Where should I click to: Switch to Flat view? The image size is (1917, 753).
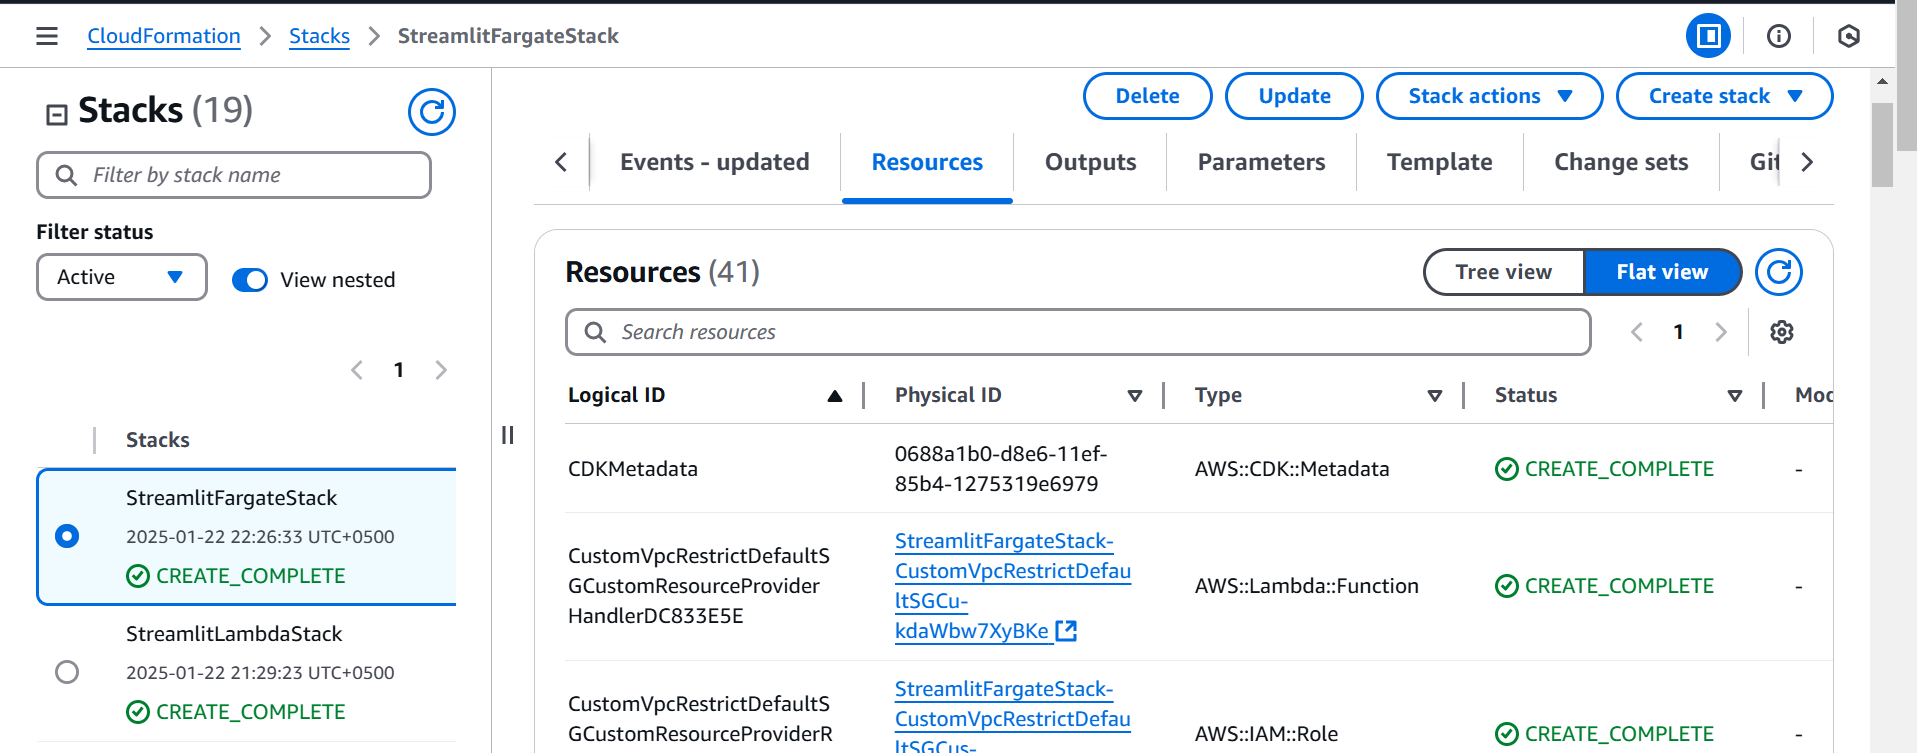click(1662, 272)
